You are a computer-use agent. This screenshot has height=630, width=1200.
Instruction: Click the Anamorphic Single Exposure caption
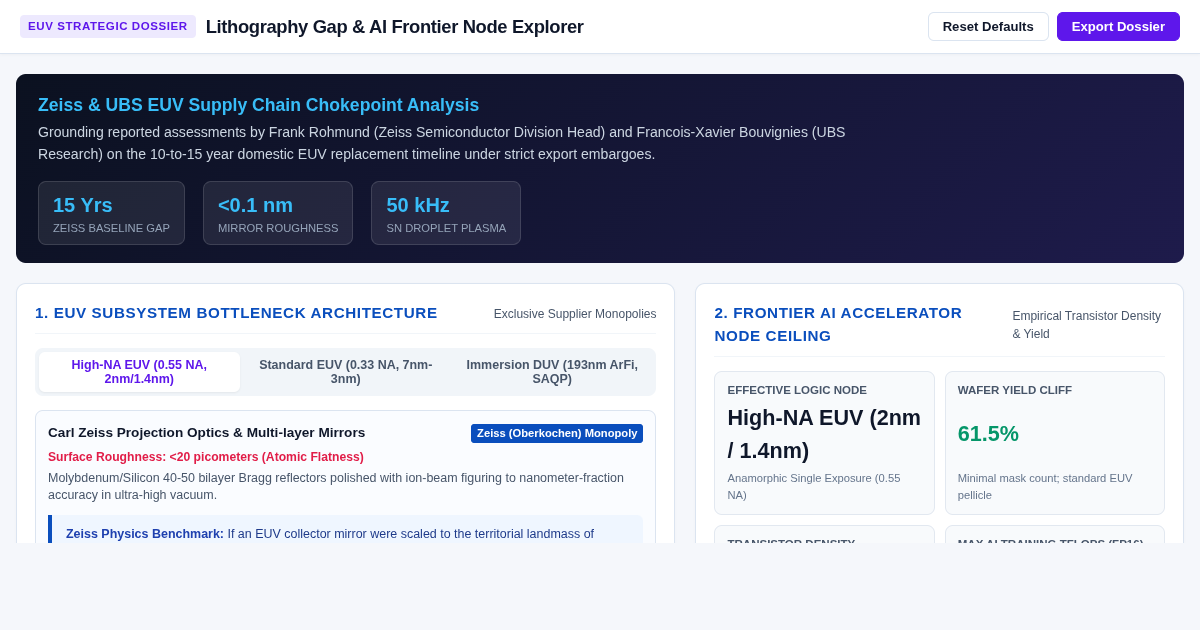click(x=814, y=487)
